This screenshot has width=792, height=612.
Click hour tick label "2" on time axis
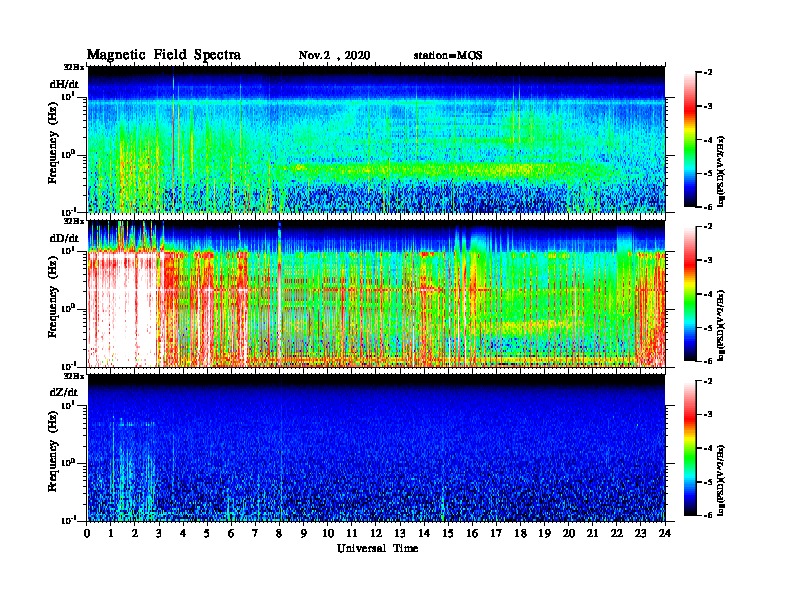coord(135,534)
